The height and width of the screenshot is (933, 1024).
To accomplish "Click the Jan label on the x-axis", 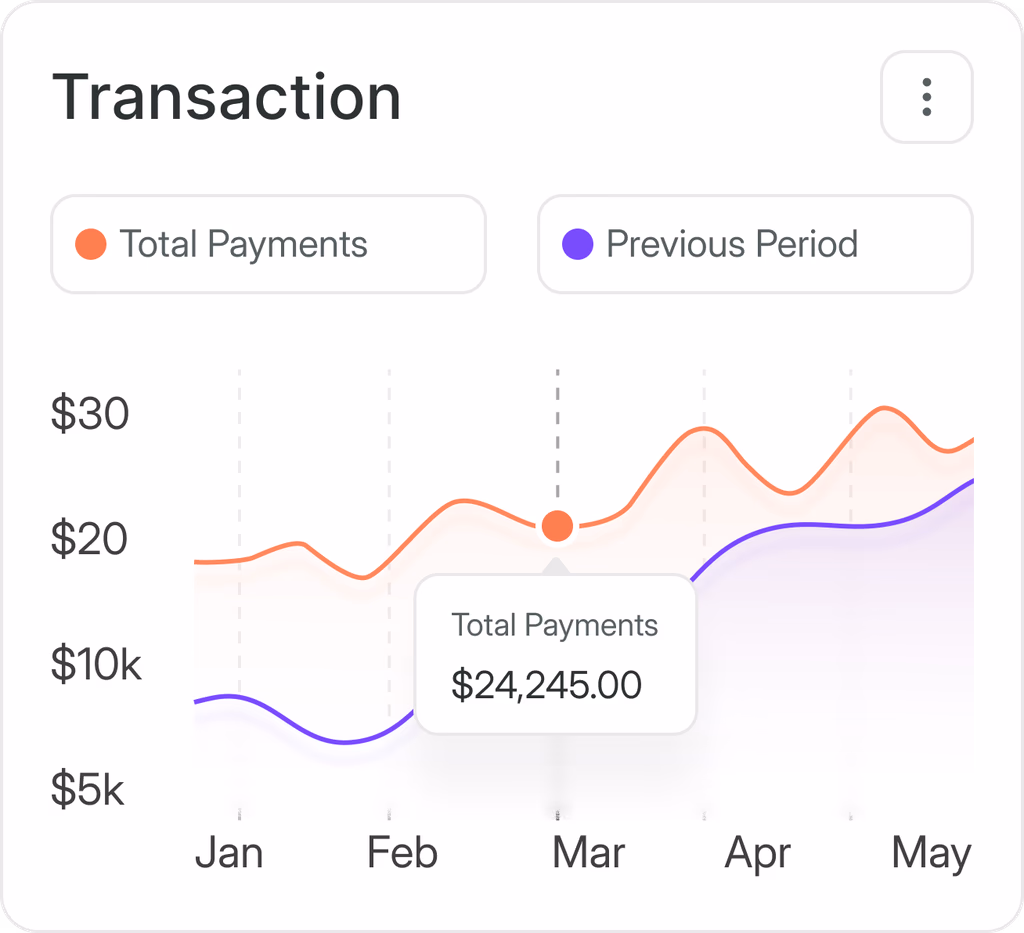I will coord(229,853).
